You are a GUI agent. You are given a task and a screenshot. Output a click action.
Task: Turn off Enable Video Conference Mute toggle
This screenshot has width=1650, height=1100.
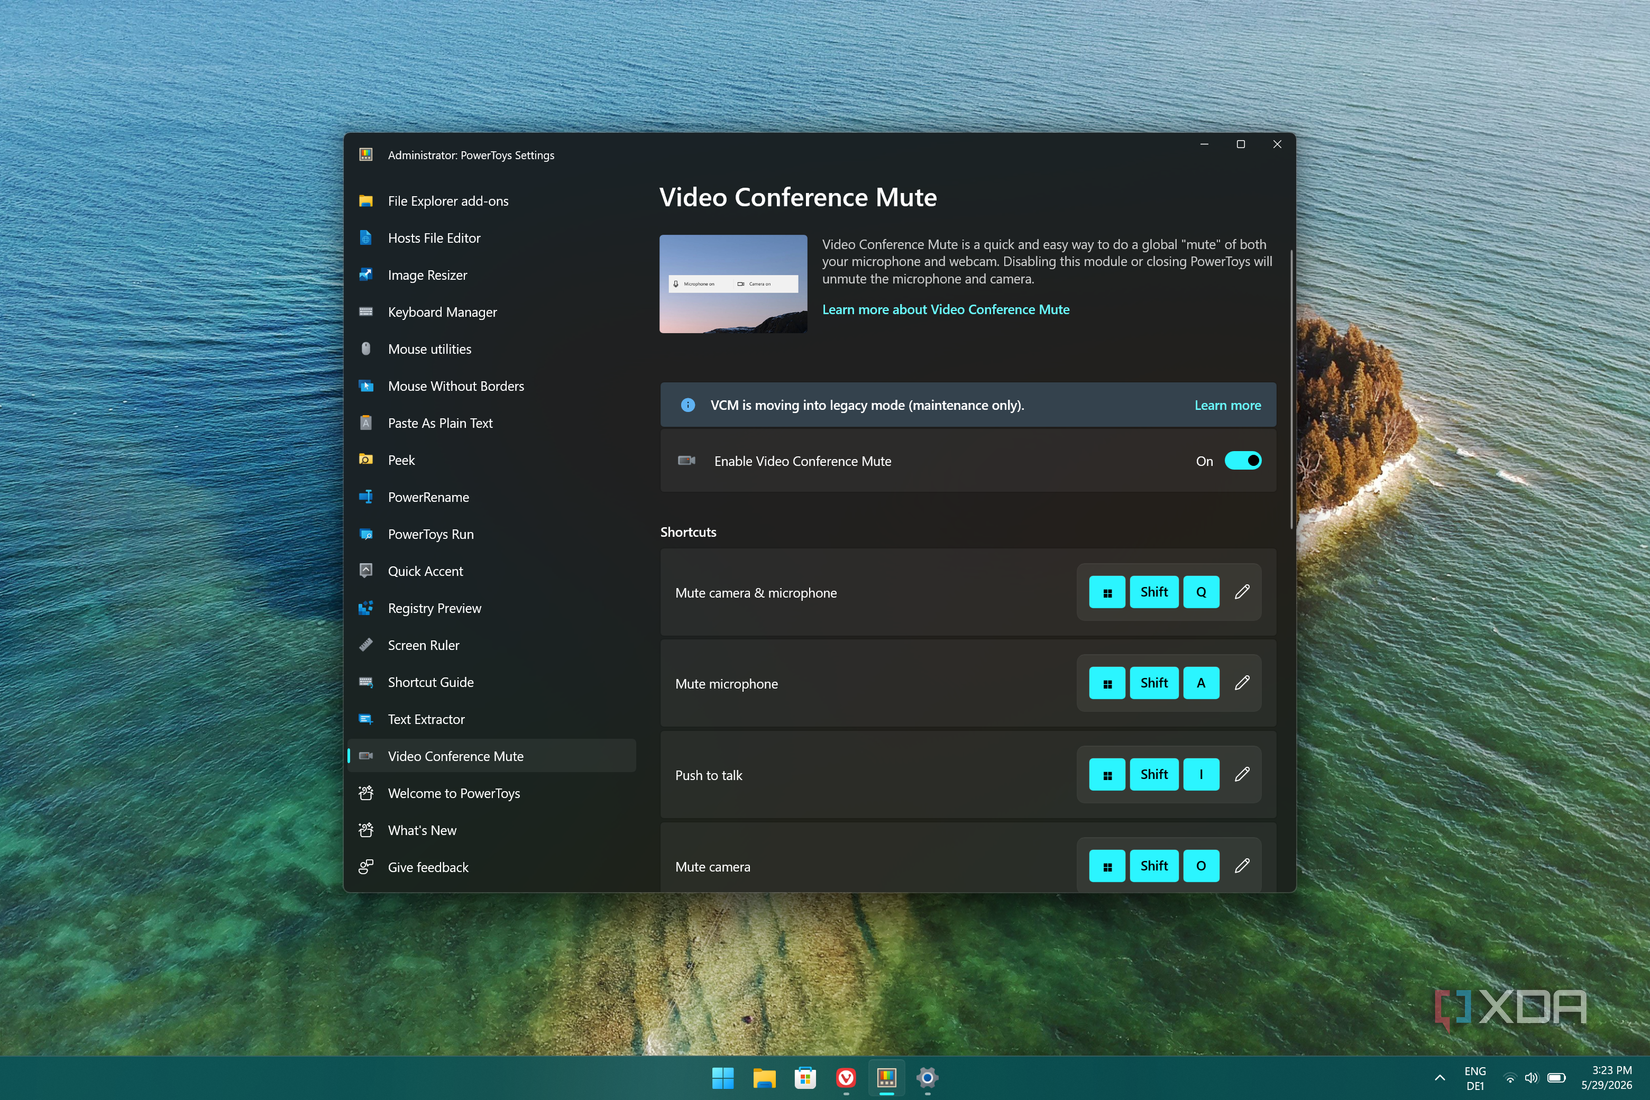1243,461
